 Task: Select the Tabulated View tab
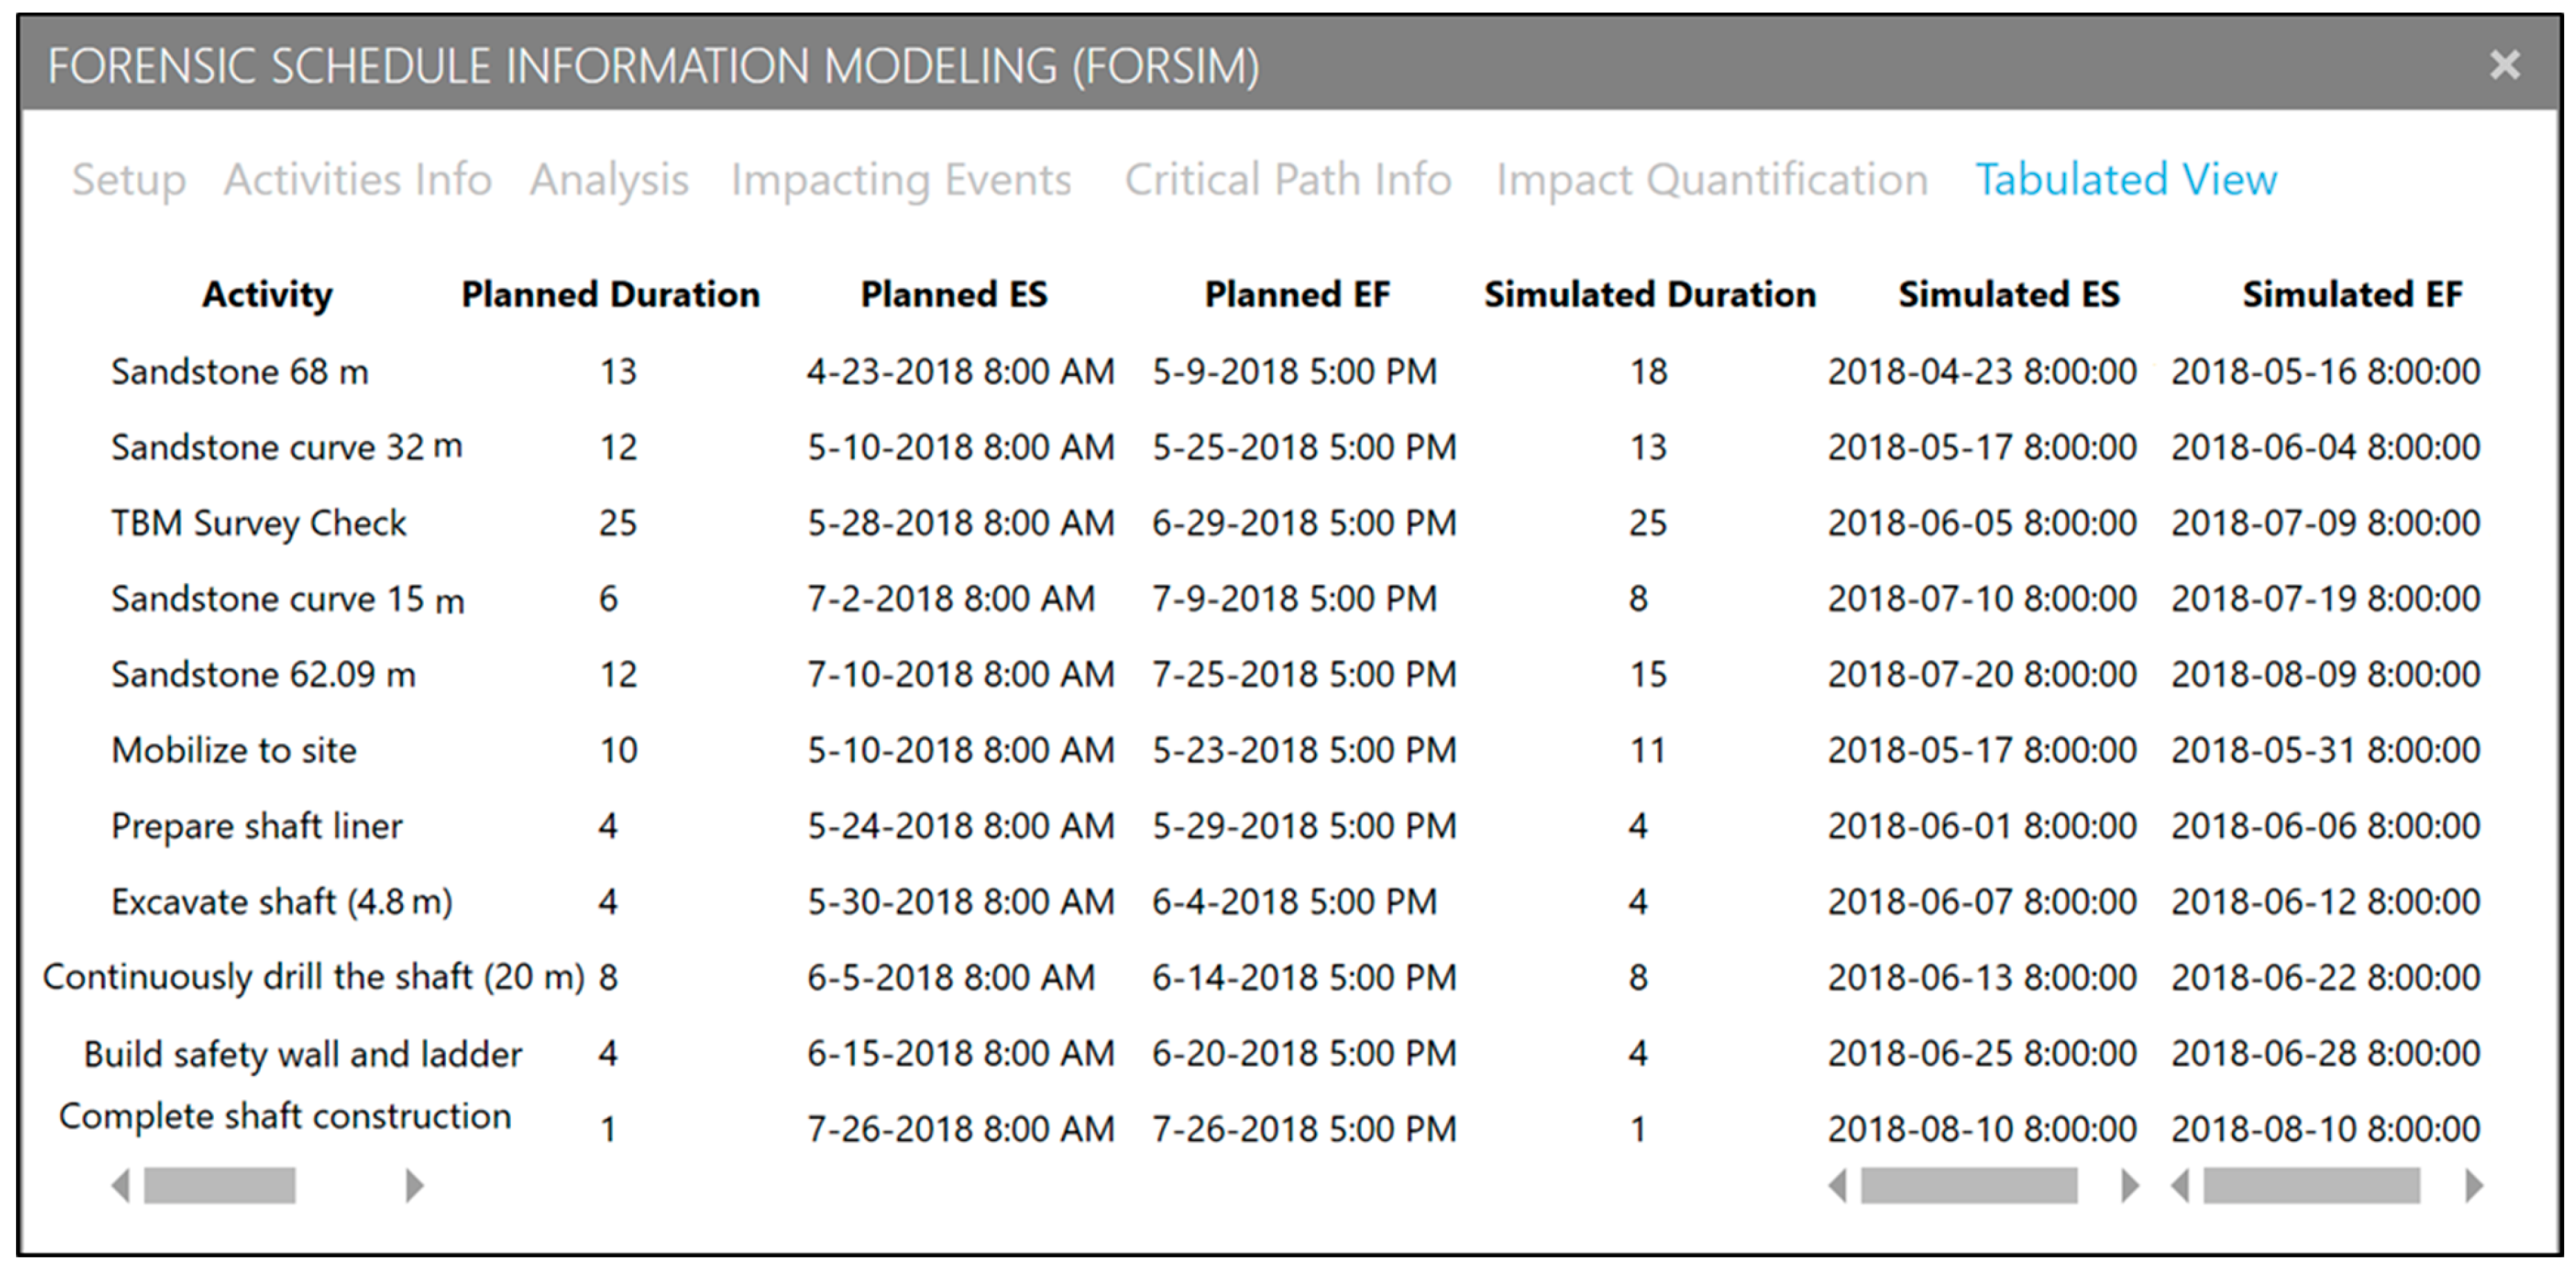coord(2126,180)
